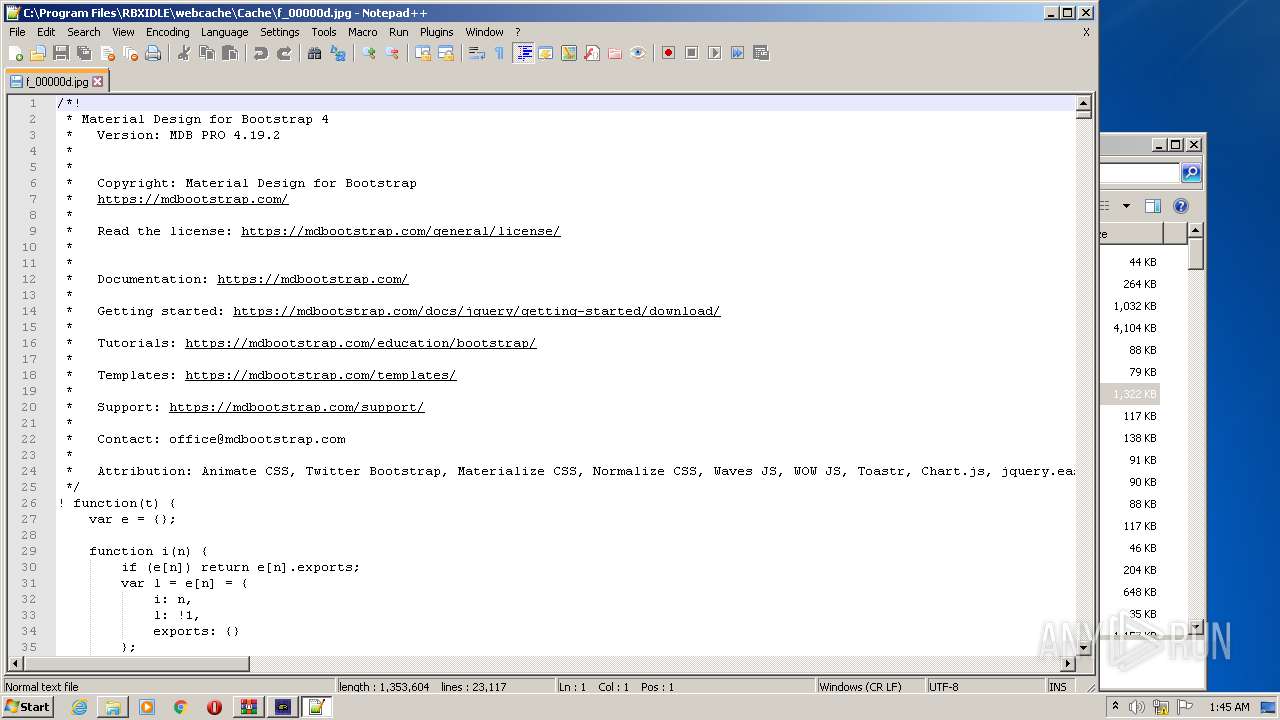Redo action using toolbar arrow icon
This screenshot has height=720, width=1280.
pos(284,53)
